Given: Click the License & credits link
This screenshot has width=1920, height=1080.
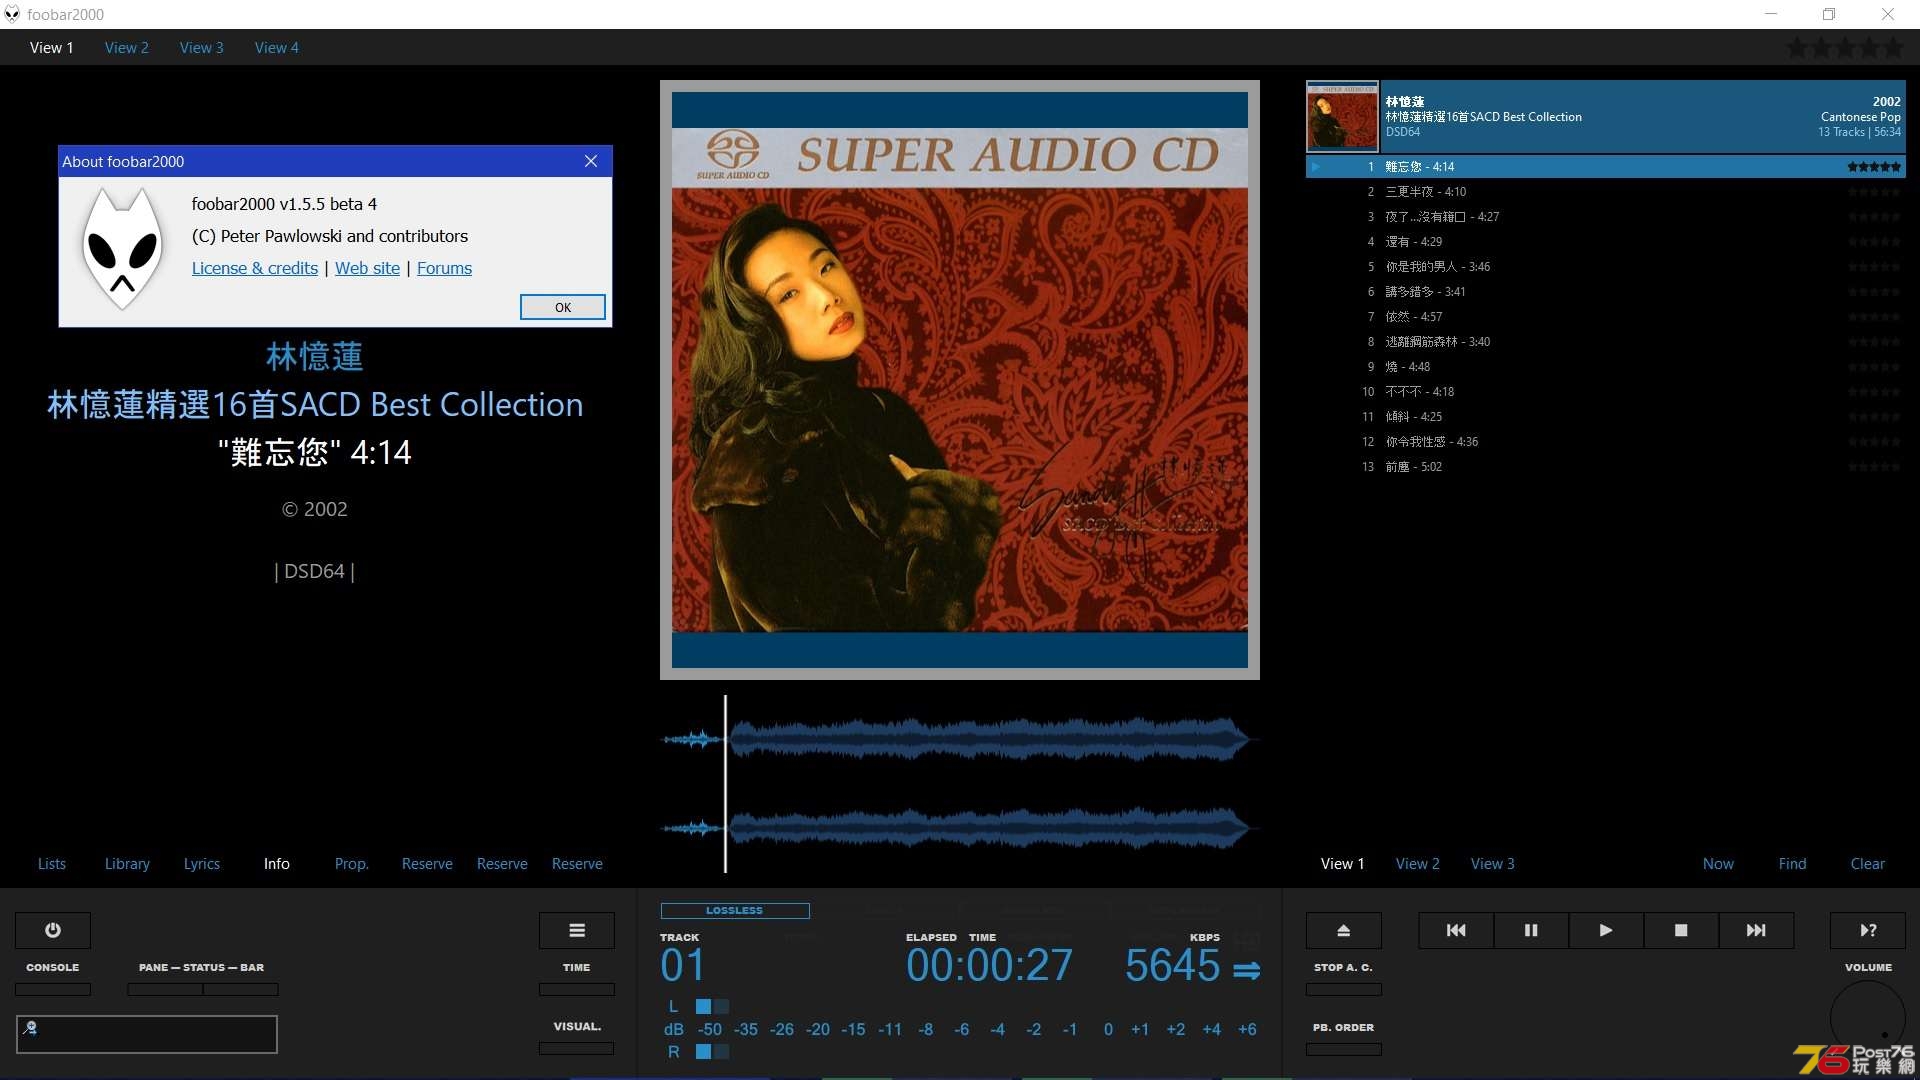Looking at the screenshot, I should tap(253, 268).
